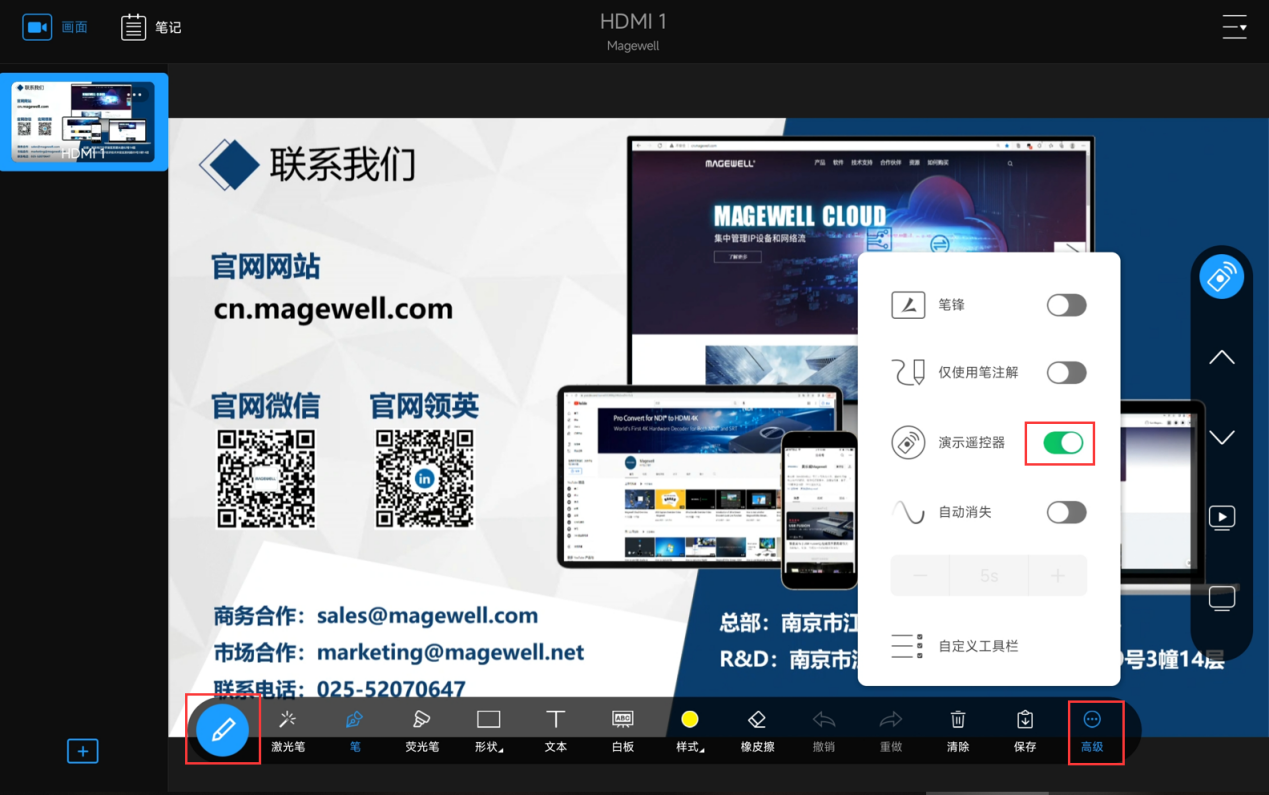Click the play slideshow icon on remote panel

tap(1221, 517)
